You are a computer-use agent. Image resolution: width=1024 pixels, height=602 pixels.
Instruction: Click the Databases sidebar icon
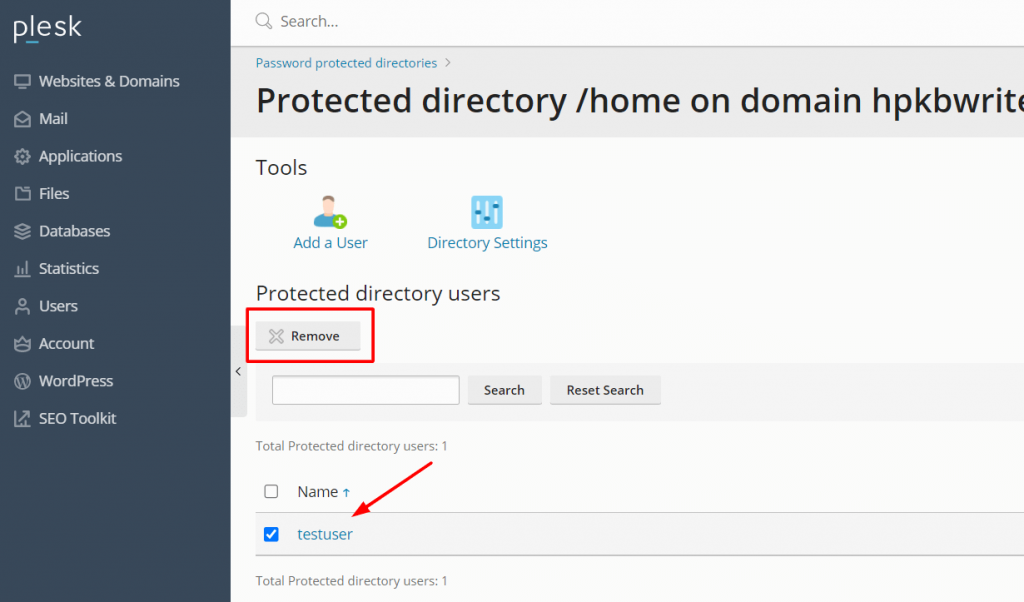click(x=22, y=231)
